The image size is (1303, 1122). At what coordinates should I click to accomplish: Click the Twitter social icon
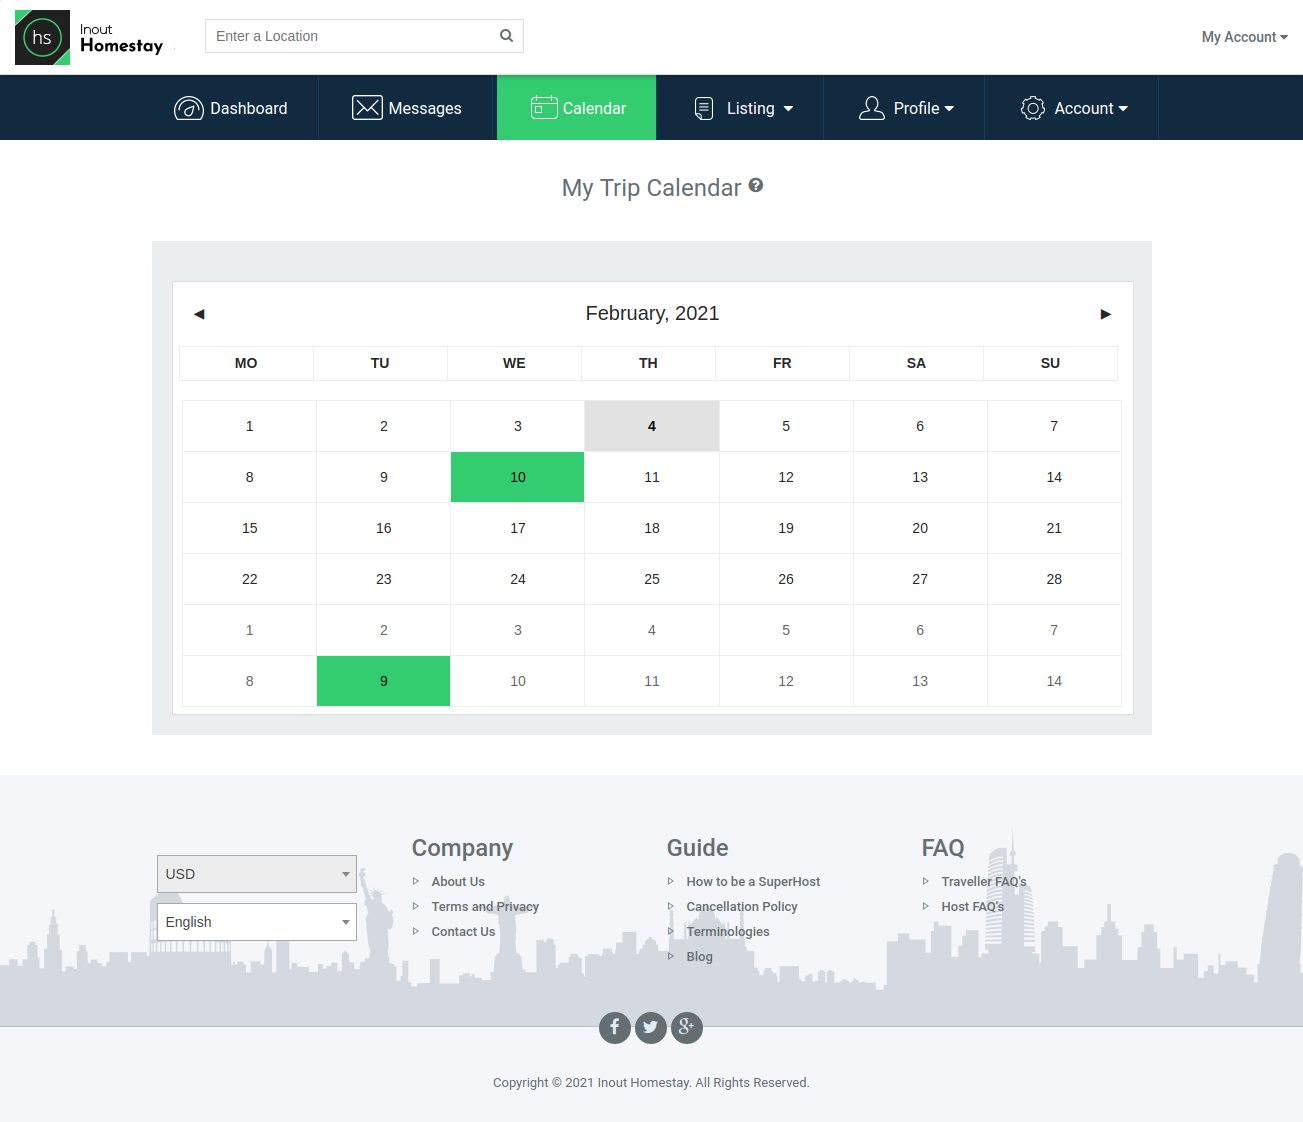pyautogui.click(x=651, y=1027)
